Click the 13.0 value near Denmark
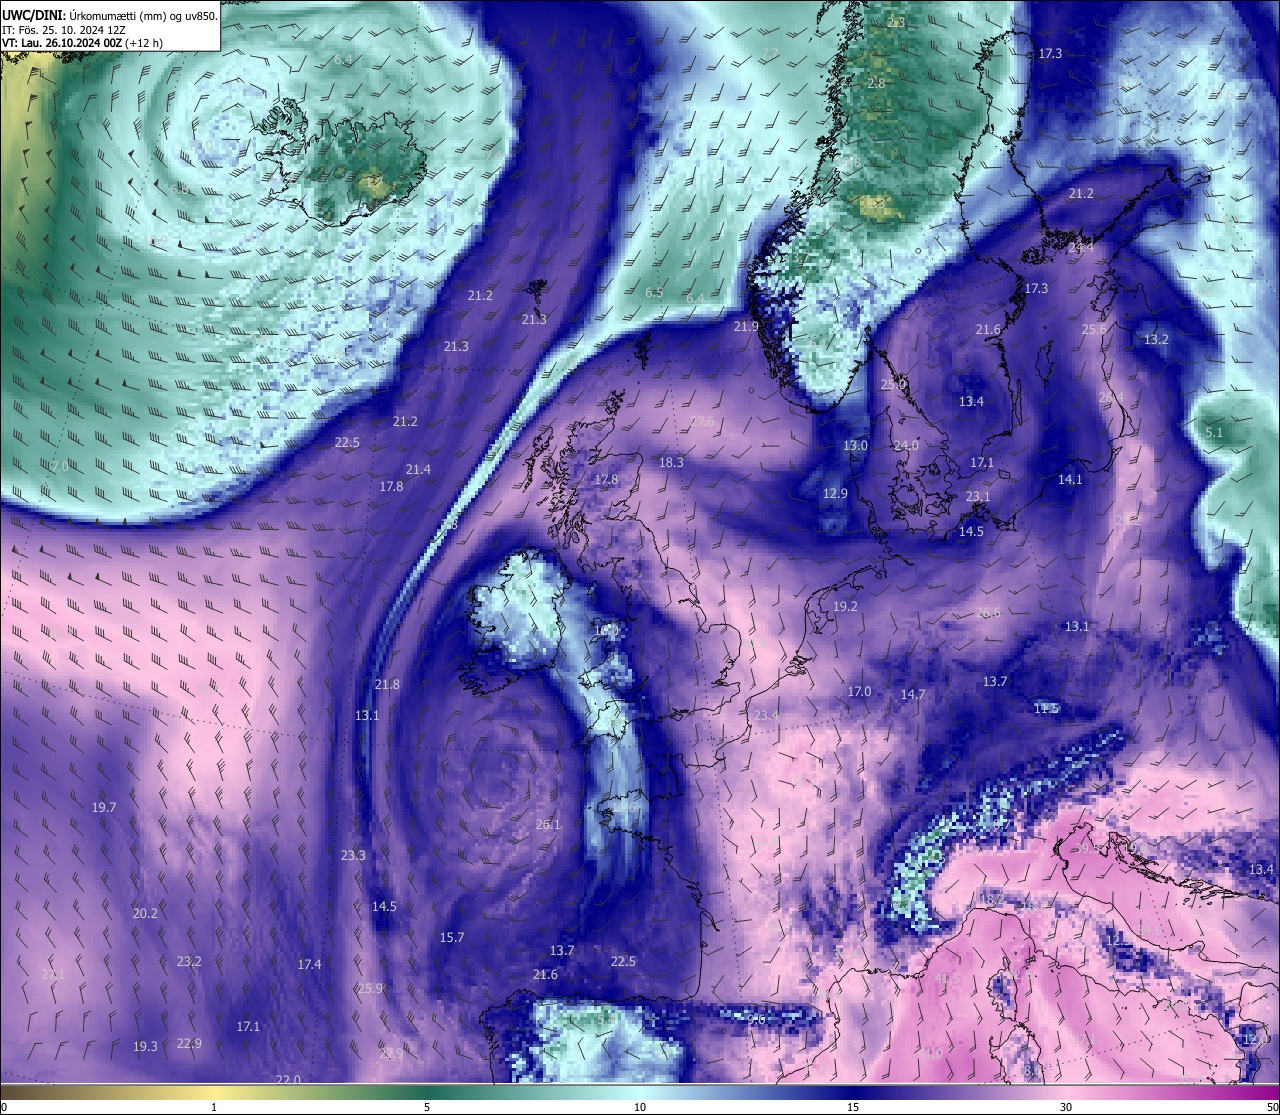The width and height of the screenshot is (1280, 1115). [x=855, y=445]
